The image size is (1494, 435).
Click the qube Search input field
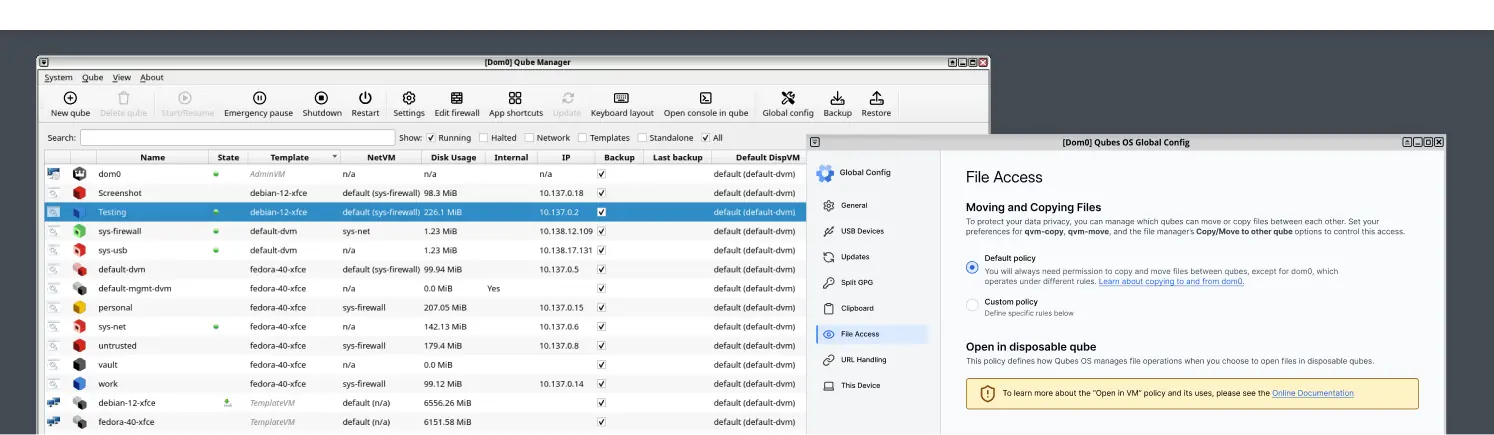coord(237,138)
